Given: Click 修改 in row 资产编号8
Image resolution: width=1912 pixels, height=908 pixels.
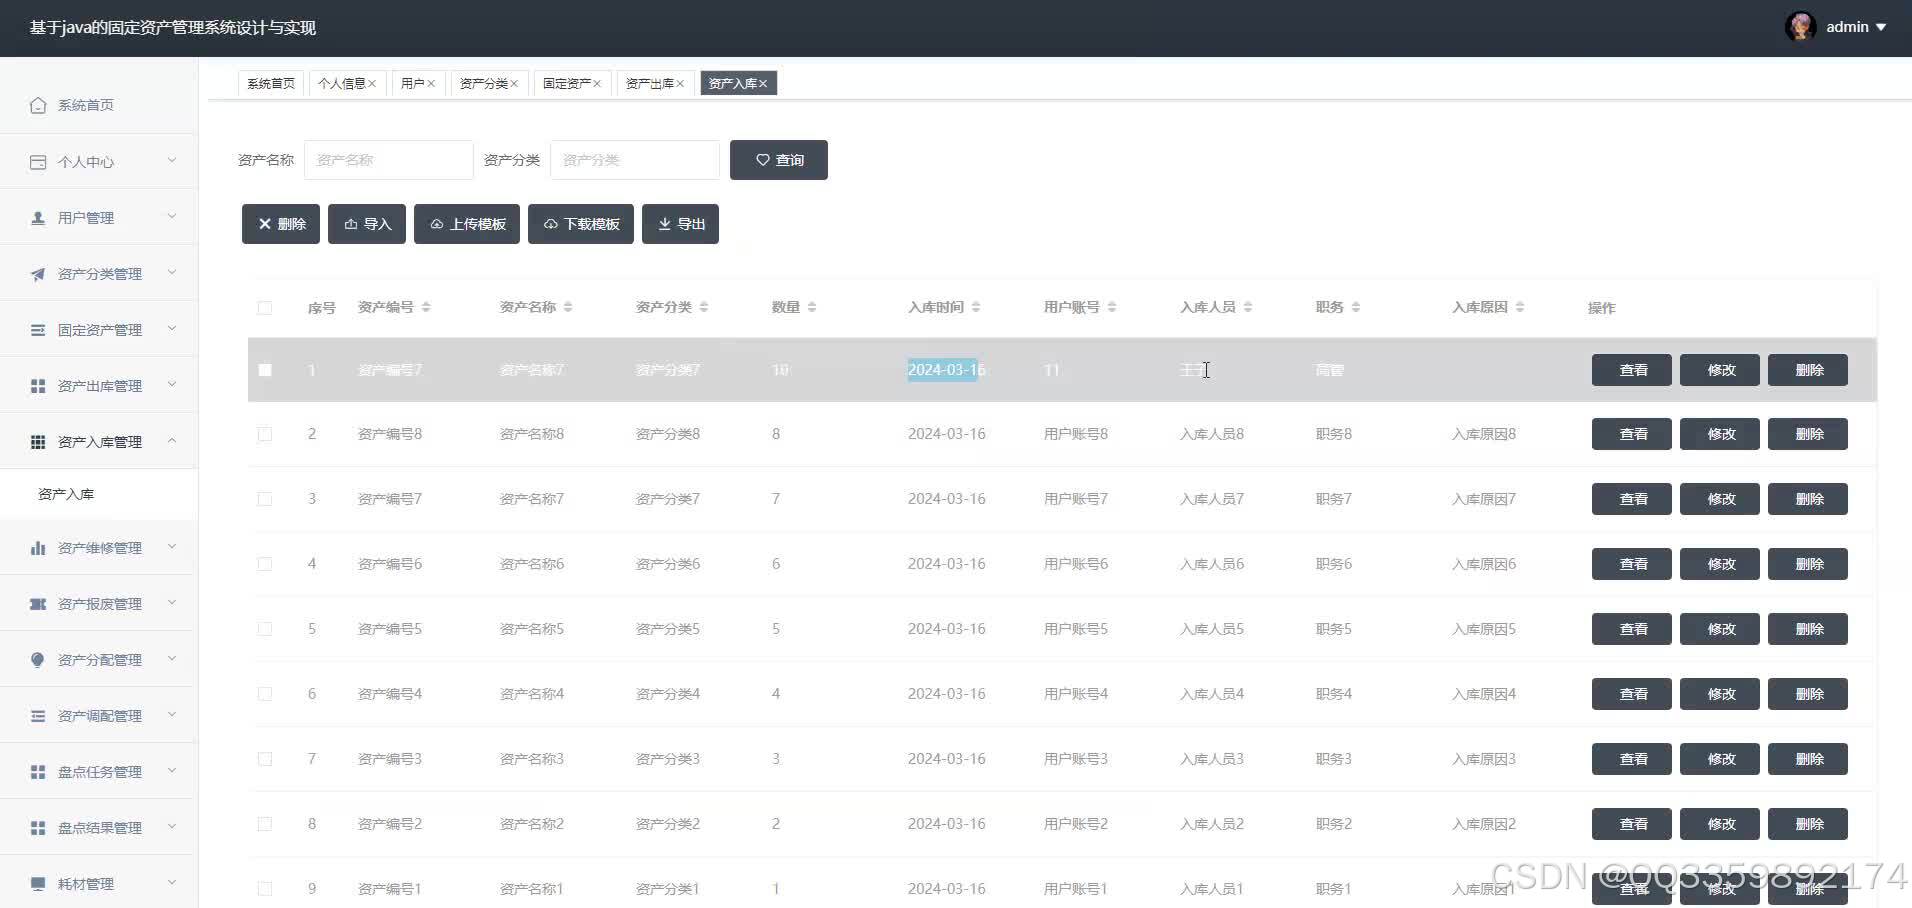Looking at the screenshot, I should click(1720, 434).
